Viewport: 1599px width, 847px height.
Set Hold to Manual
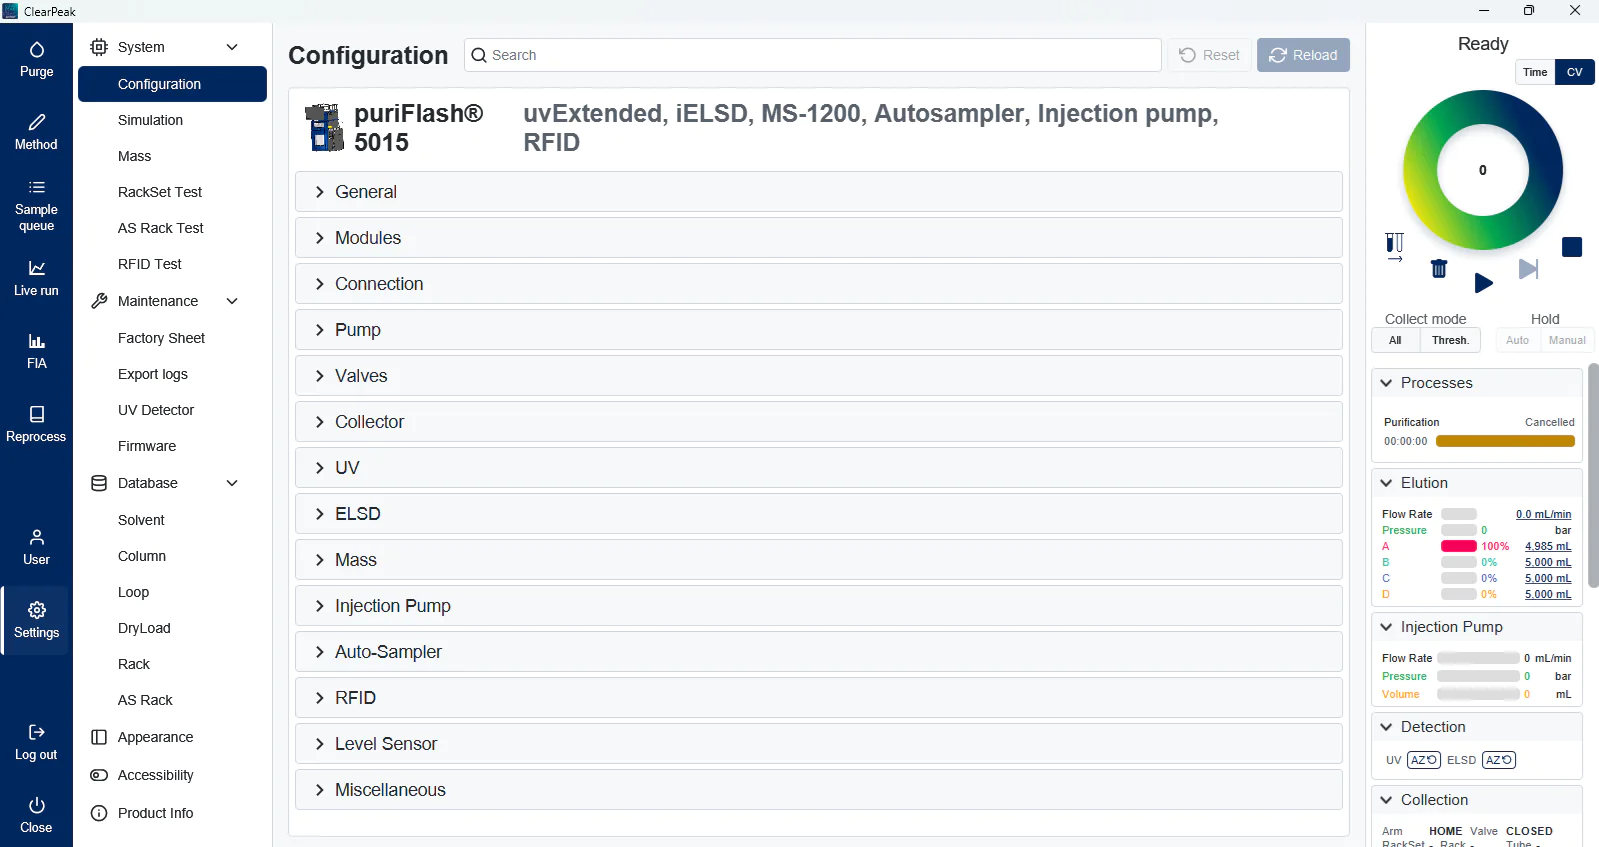pos(1567,340)
